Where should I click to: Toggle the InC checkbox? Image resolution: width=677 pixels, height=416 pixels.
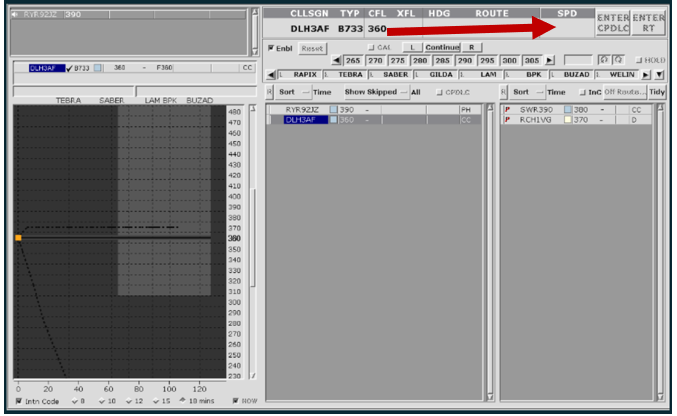click(582, 92)
